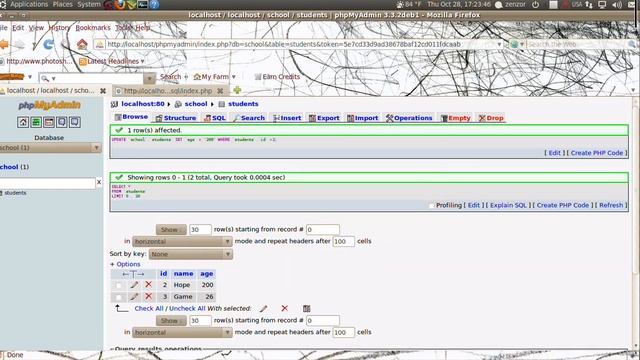
Task: Click the volume speaker icon
Action: point(617,4)
